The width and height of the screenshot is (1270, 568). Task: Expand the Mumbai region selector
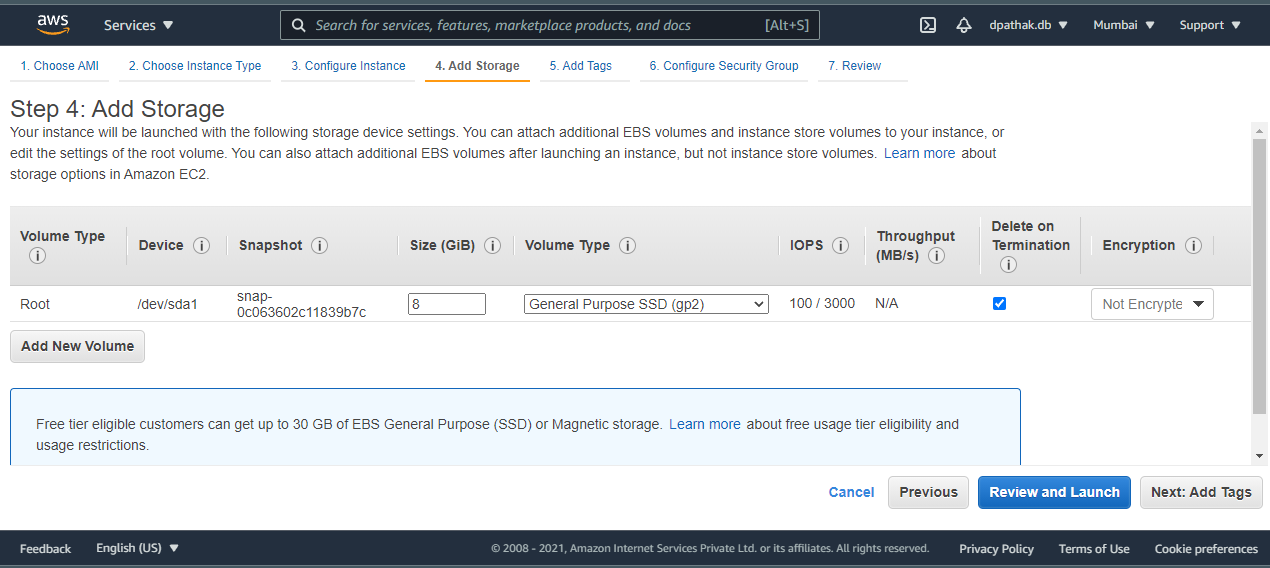pos(1123,25)
